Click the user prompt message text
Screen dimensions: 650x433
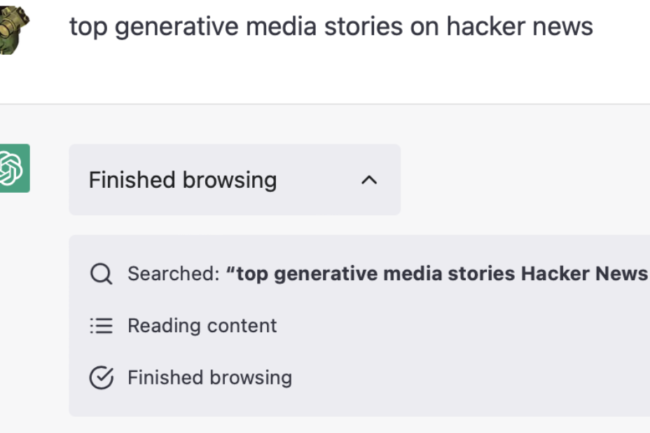[x=331, y=27]
